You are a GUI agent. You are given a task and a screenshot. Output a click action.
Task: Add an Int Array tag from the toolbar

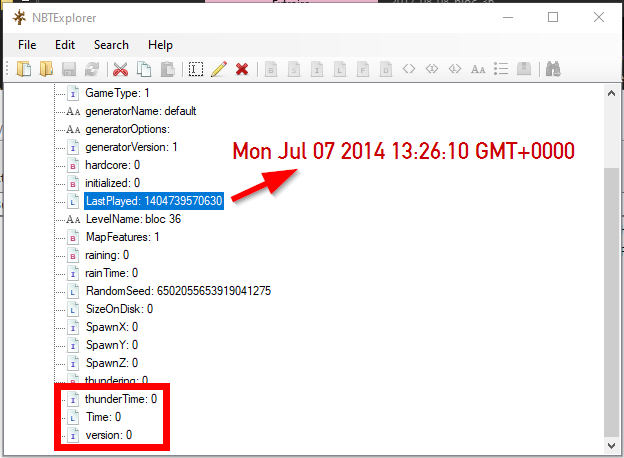point(432,69)
